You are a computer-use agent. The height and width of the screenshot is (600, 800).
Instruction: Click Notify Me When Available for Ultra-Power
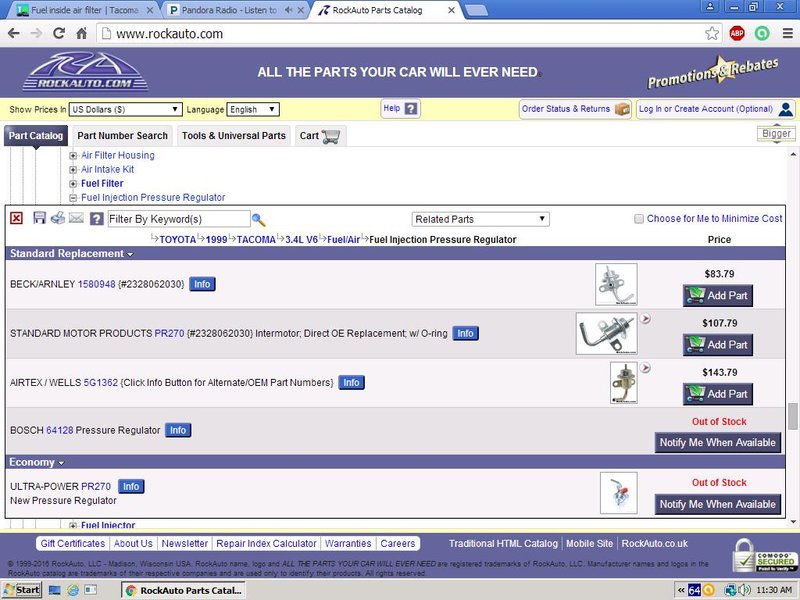coord(718,504)
